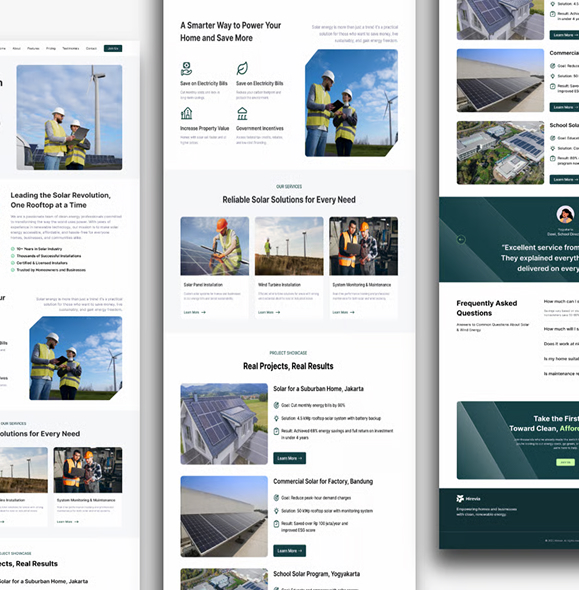Click the factory solar panels image, right page
The image size is (579, 590).
[x=500, y=81]
